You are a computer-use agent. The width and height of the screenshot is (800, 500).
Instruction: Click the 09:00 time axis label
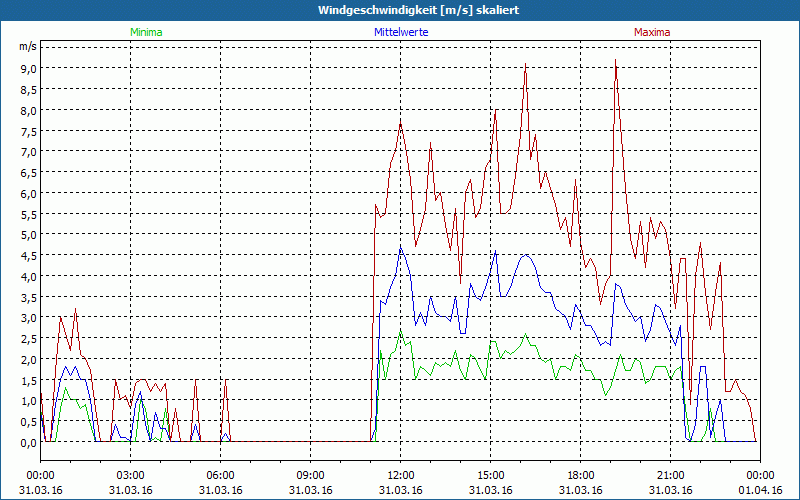click(x=310, y=476)
